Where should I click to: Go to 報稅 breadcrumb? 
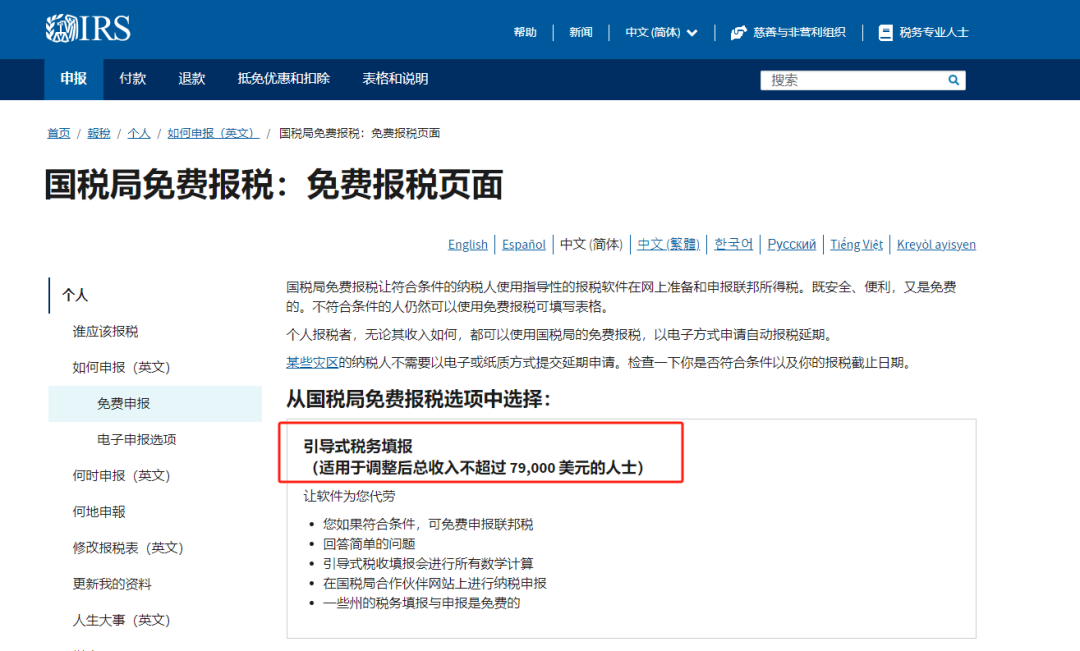tap(98, 133)
